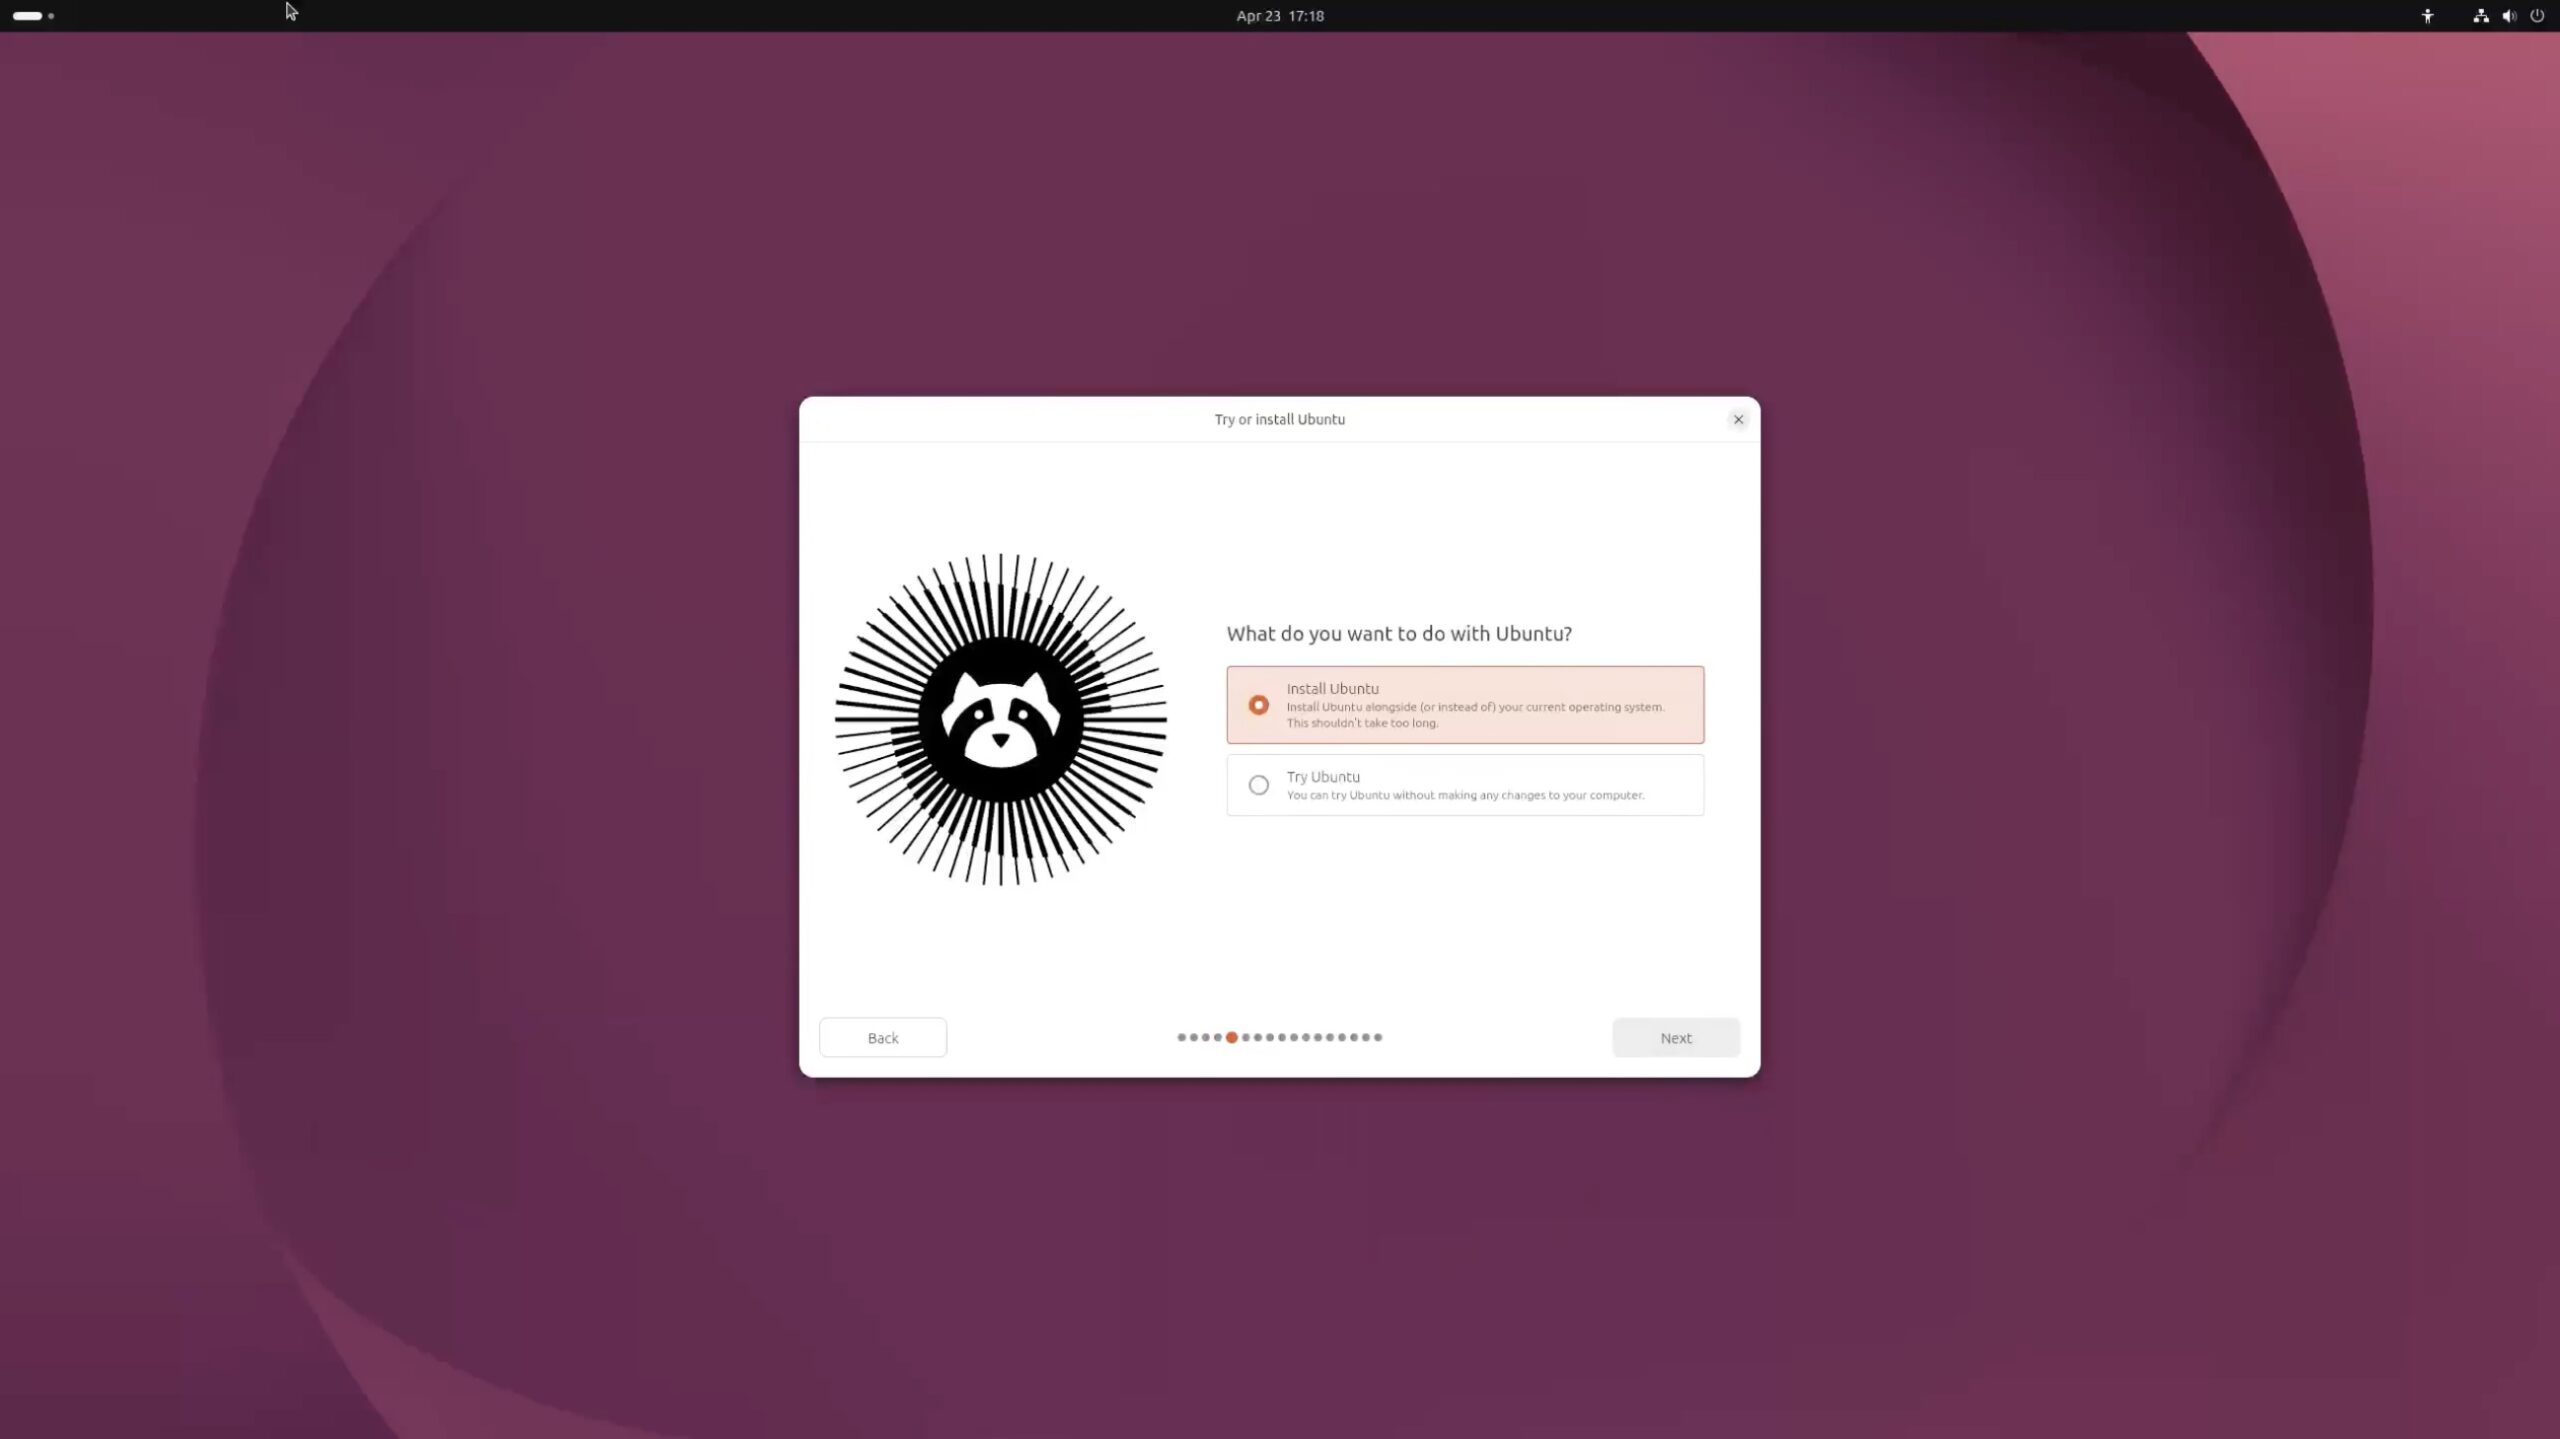
Task: Click the Back button
Action: (882, 1038)
